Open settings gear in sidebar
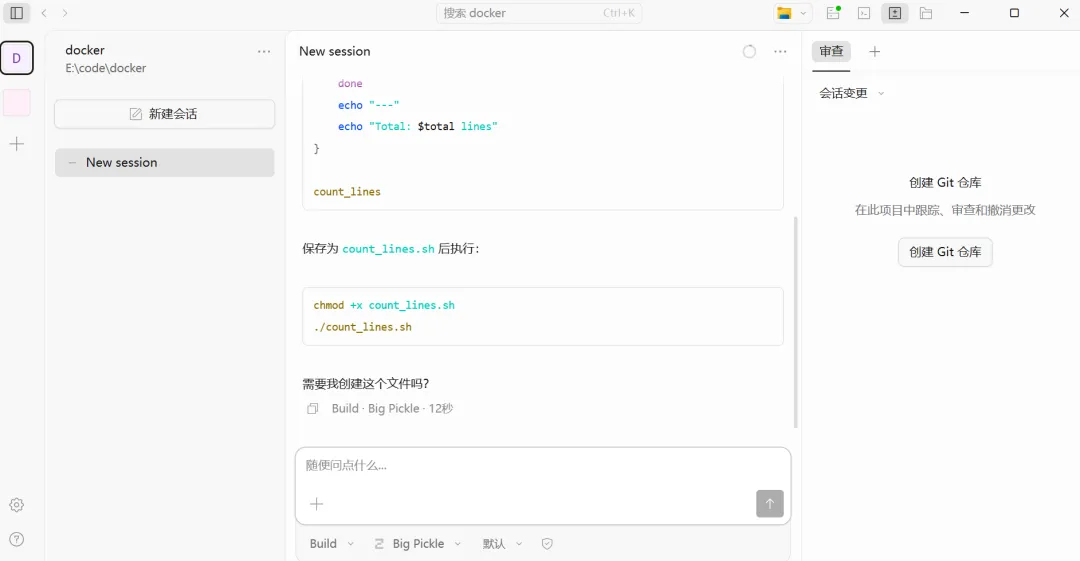The image size is (1080, 561). (x=17, y=505)
